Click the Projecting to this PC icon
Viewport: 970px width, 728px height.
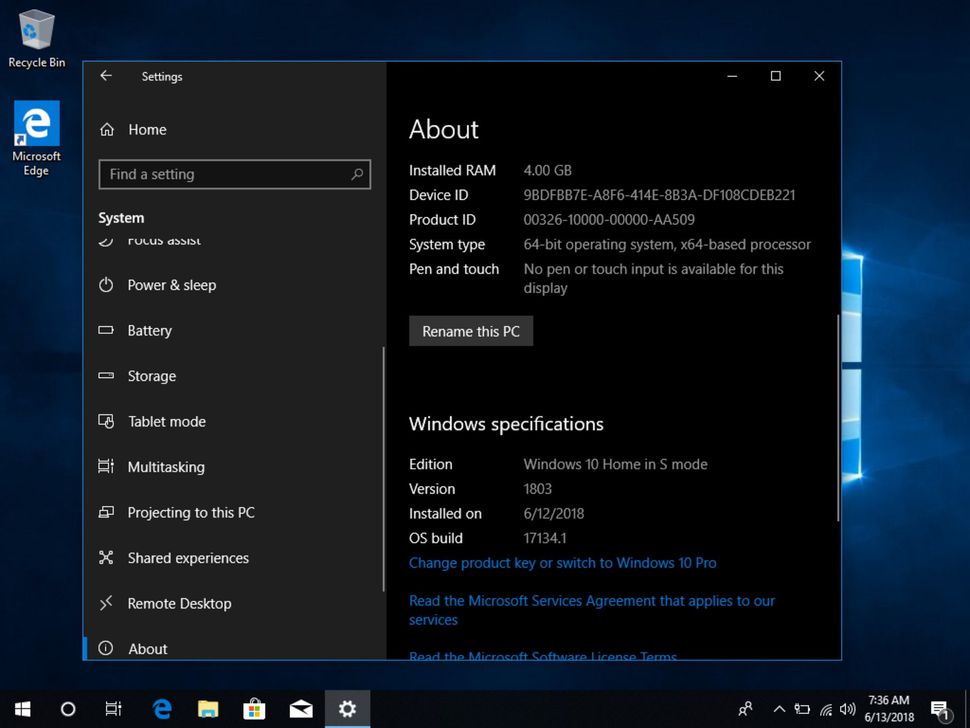tap(107, 512)
